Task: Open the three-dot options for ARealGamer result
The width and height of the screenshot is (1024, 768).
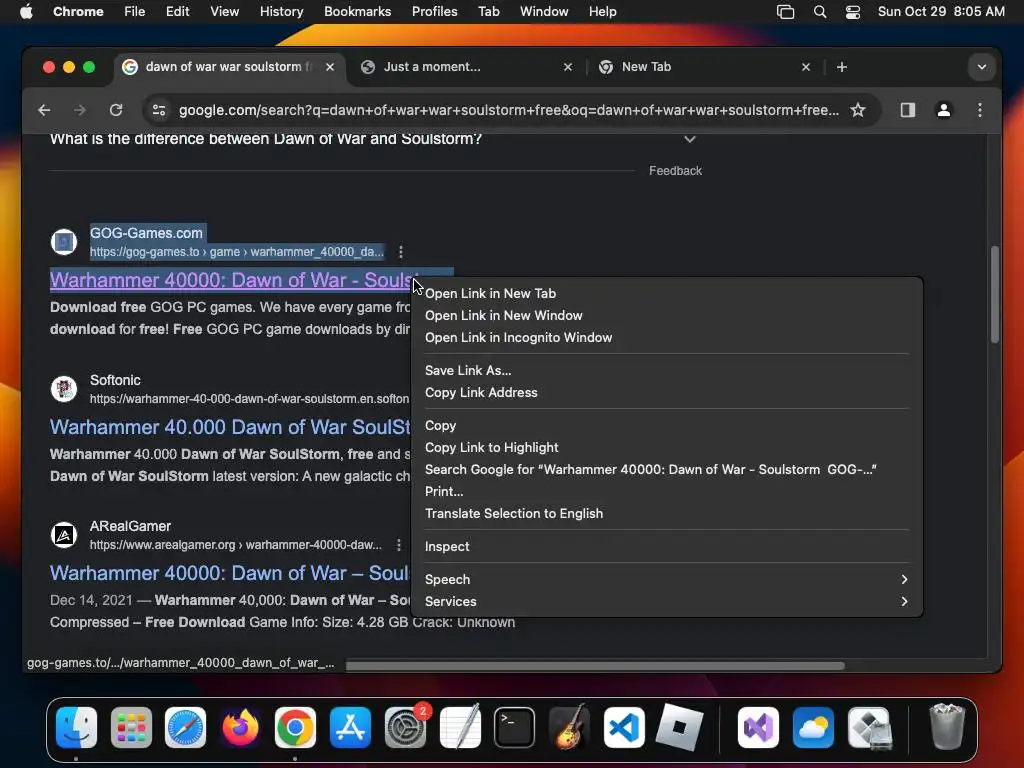Action: pos(398,545)
